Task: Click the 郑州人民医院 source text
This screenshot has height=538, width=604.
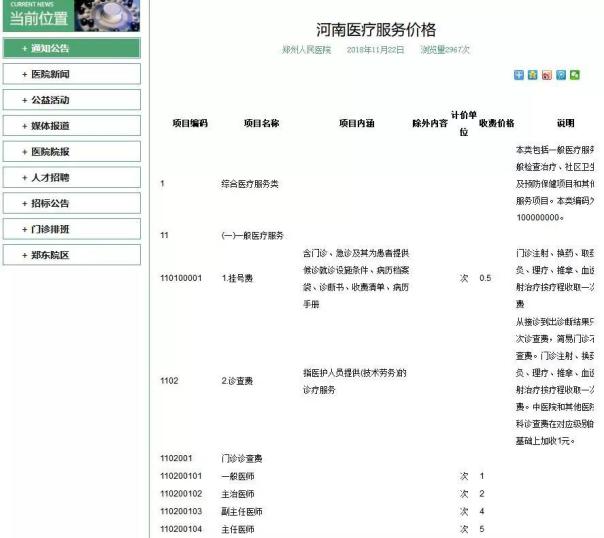Action: click(307, 49)
